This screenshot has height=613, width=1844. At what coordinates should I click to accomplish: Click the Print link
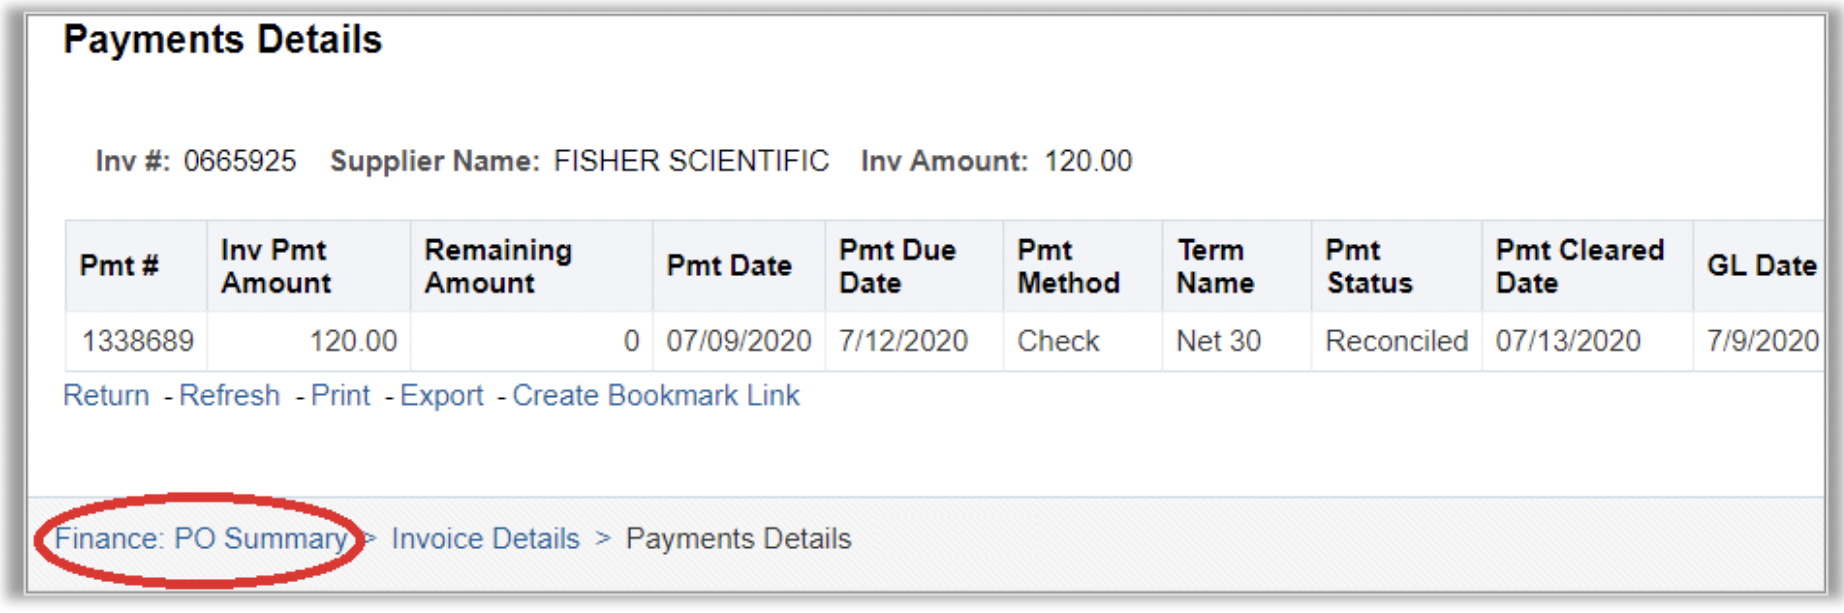(x=342, y=395)
